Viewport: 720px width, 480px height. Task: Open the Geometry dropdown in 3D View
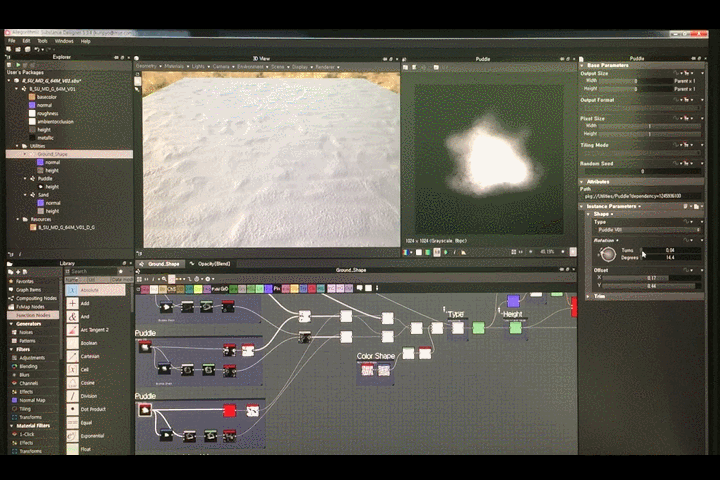click(x=148, y=67)
